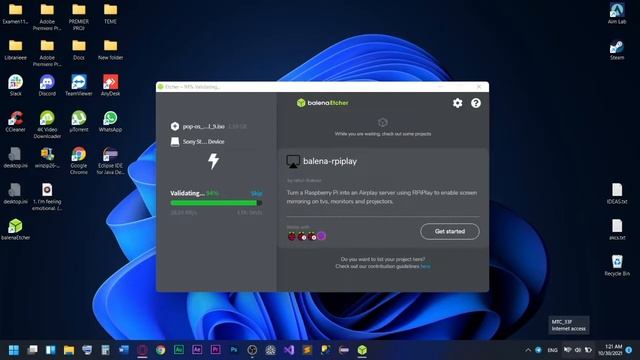Click the 'Validating...' status label
The height and width of the screenshot is (360, 640).
187,193
